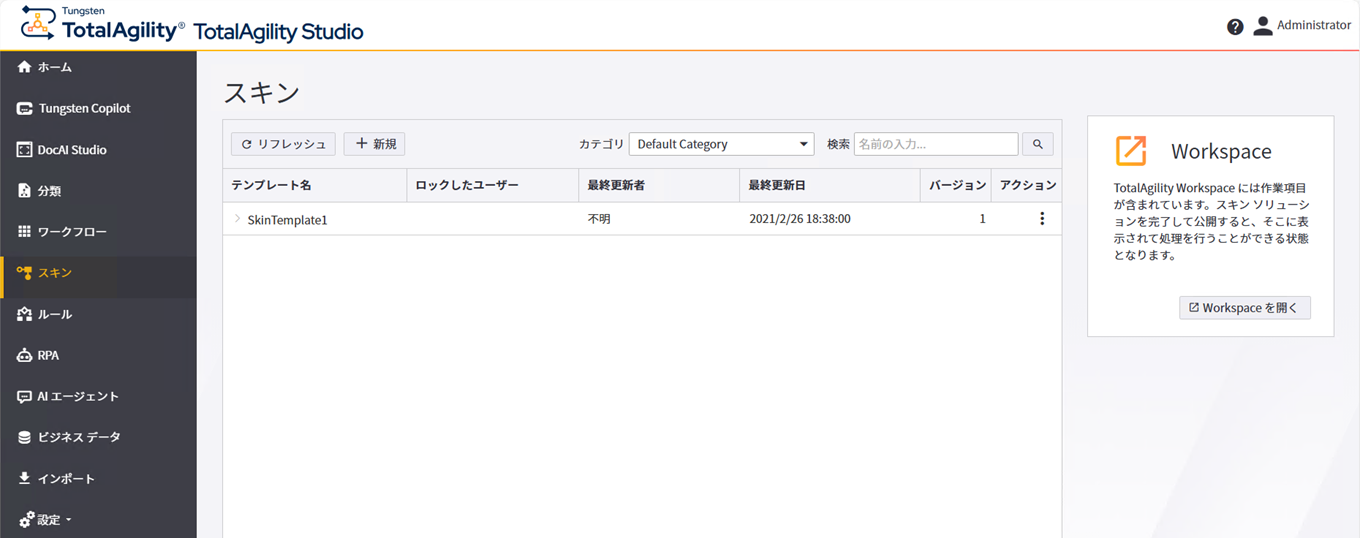Expand the 設定 settings menu

(x=48, y=520)
